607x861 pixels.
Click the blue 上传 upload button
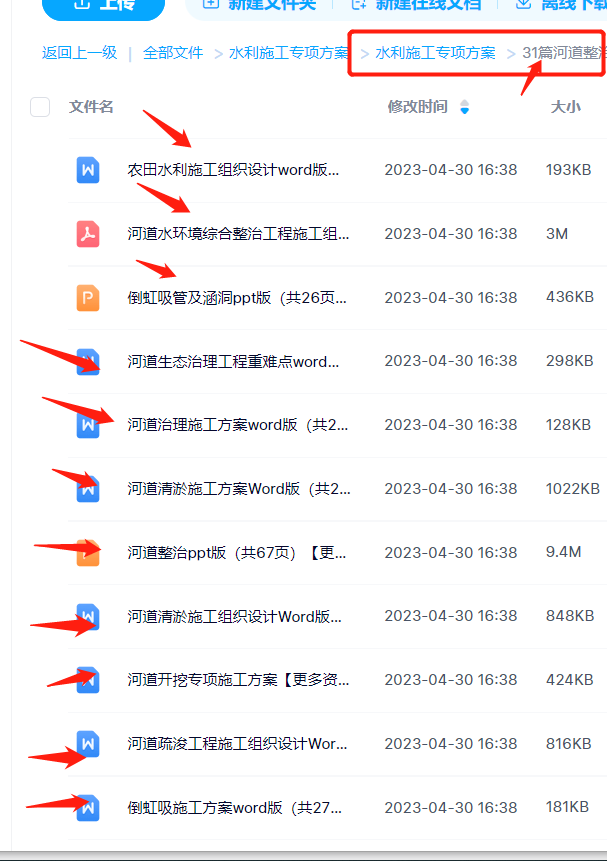coord(103,5)
